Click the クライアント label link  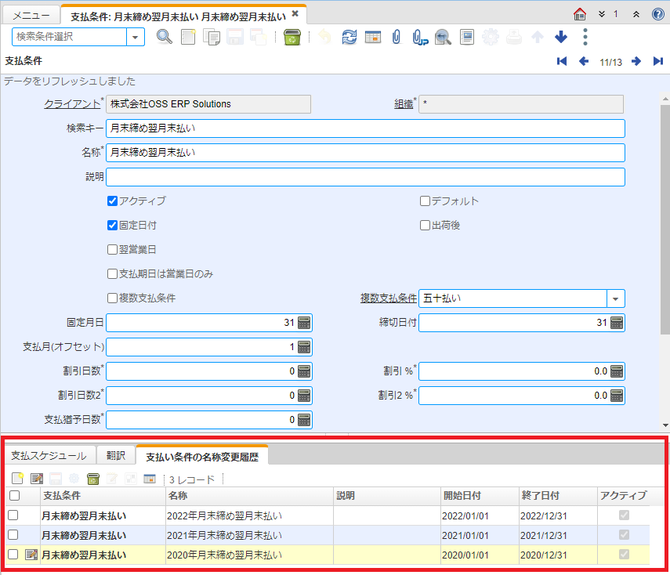(72, 104)
